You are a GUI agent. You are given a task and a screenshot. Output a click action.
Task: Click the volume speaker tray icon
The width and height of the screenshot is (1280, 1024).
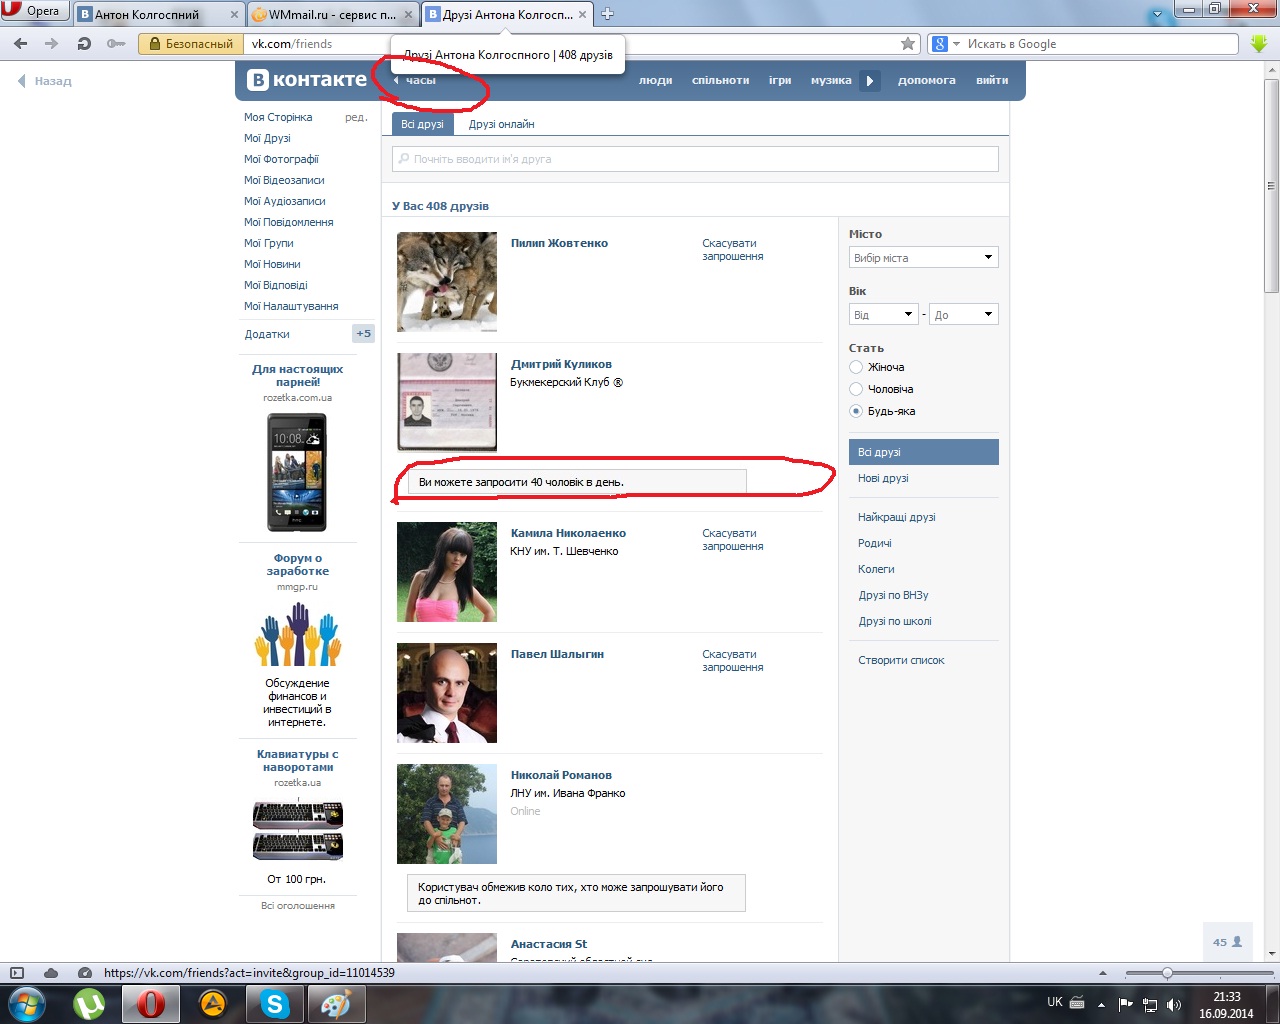(x=1174, y=1004)
